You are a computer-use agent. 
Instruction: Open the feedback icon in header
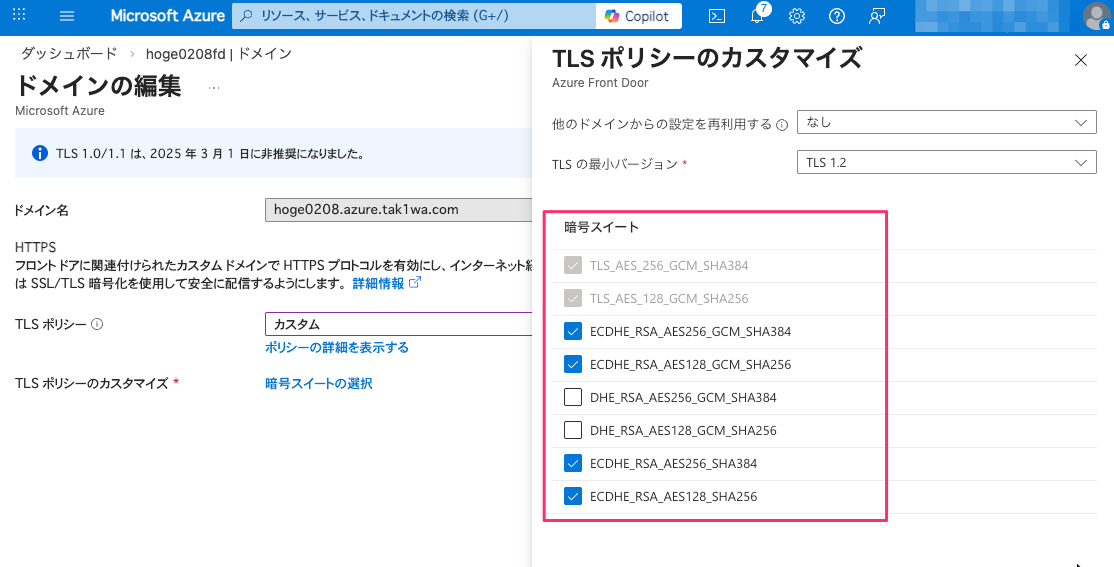click(x=877, y=16)
